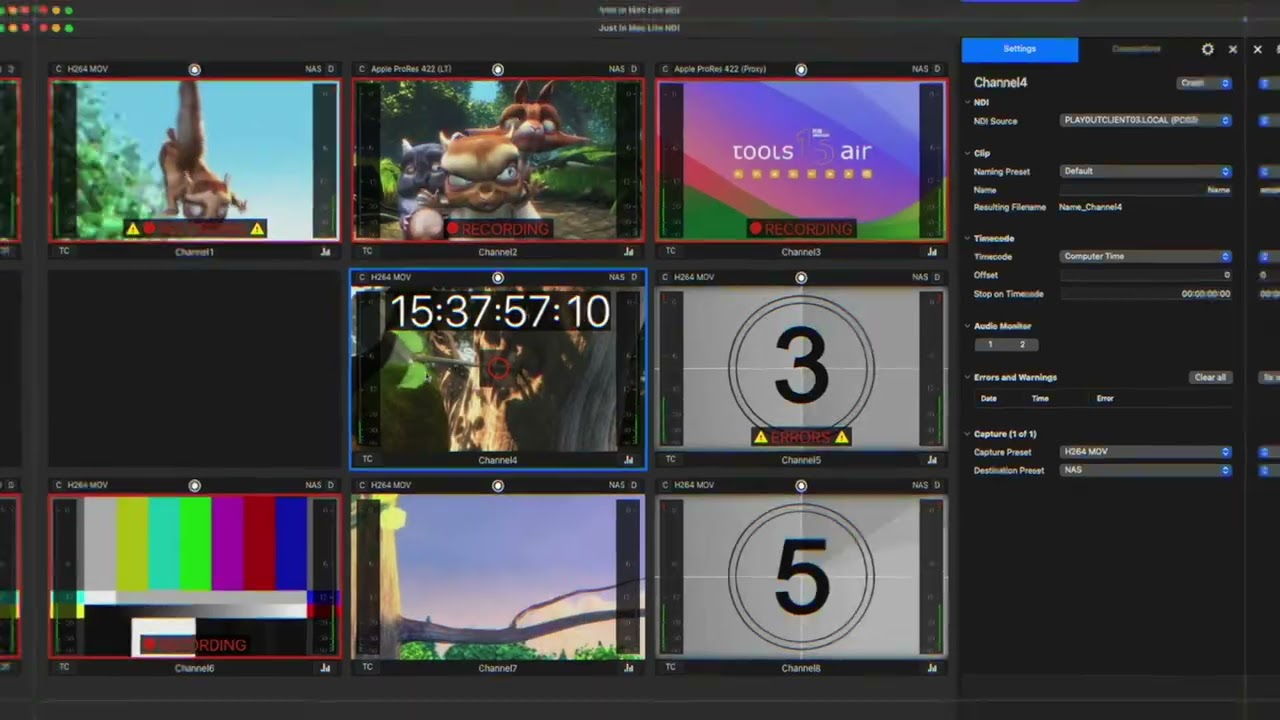Open audio levels icon for Channel4
Viewport: 1280px width, 720px height.
629,460
